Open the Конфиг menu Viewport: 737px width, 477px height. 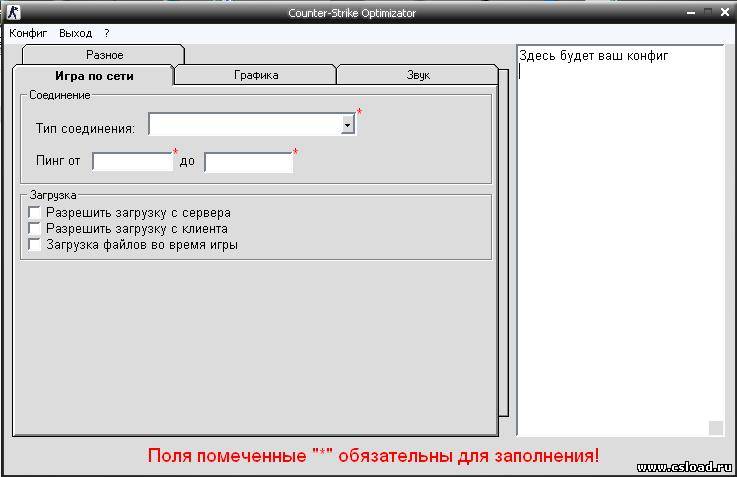coord(28,33)
